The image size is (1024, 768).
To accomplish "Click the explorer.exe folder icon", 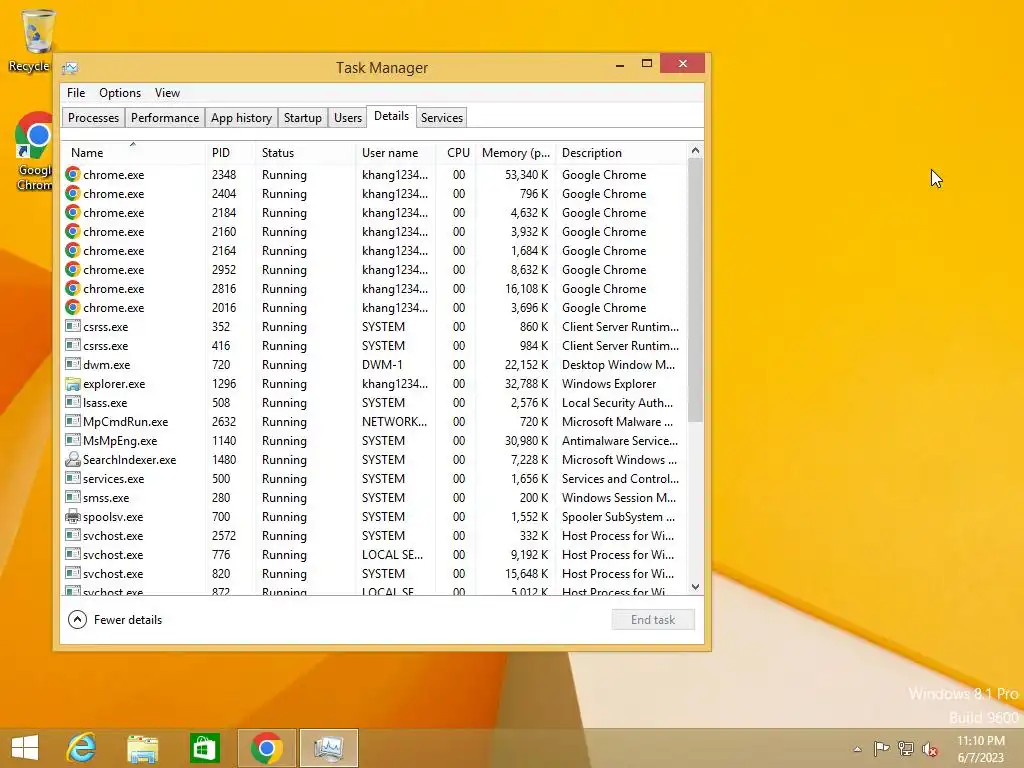I will coord(72,383).
